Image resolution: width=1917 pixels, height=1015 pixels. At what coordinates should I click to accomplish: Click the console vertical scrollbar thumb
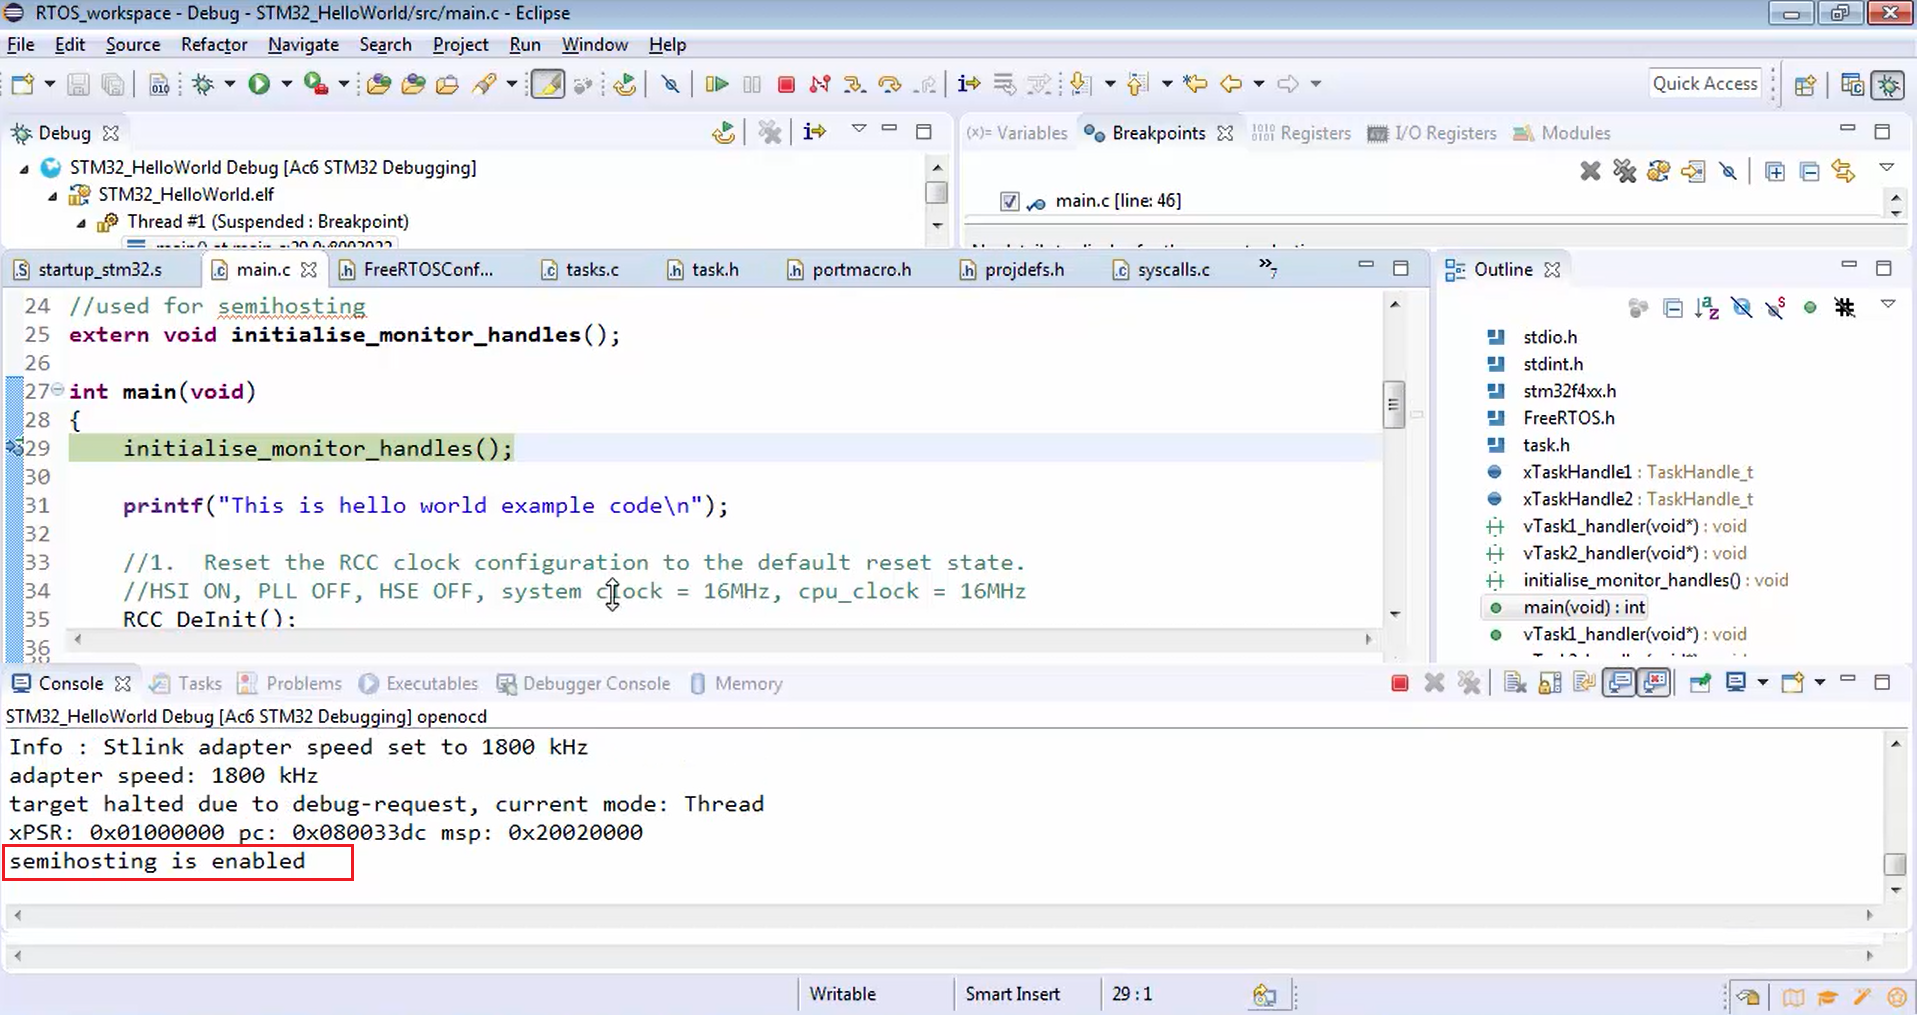point(1894,864)
